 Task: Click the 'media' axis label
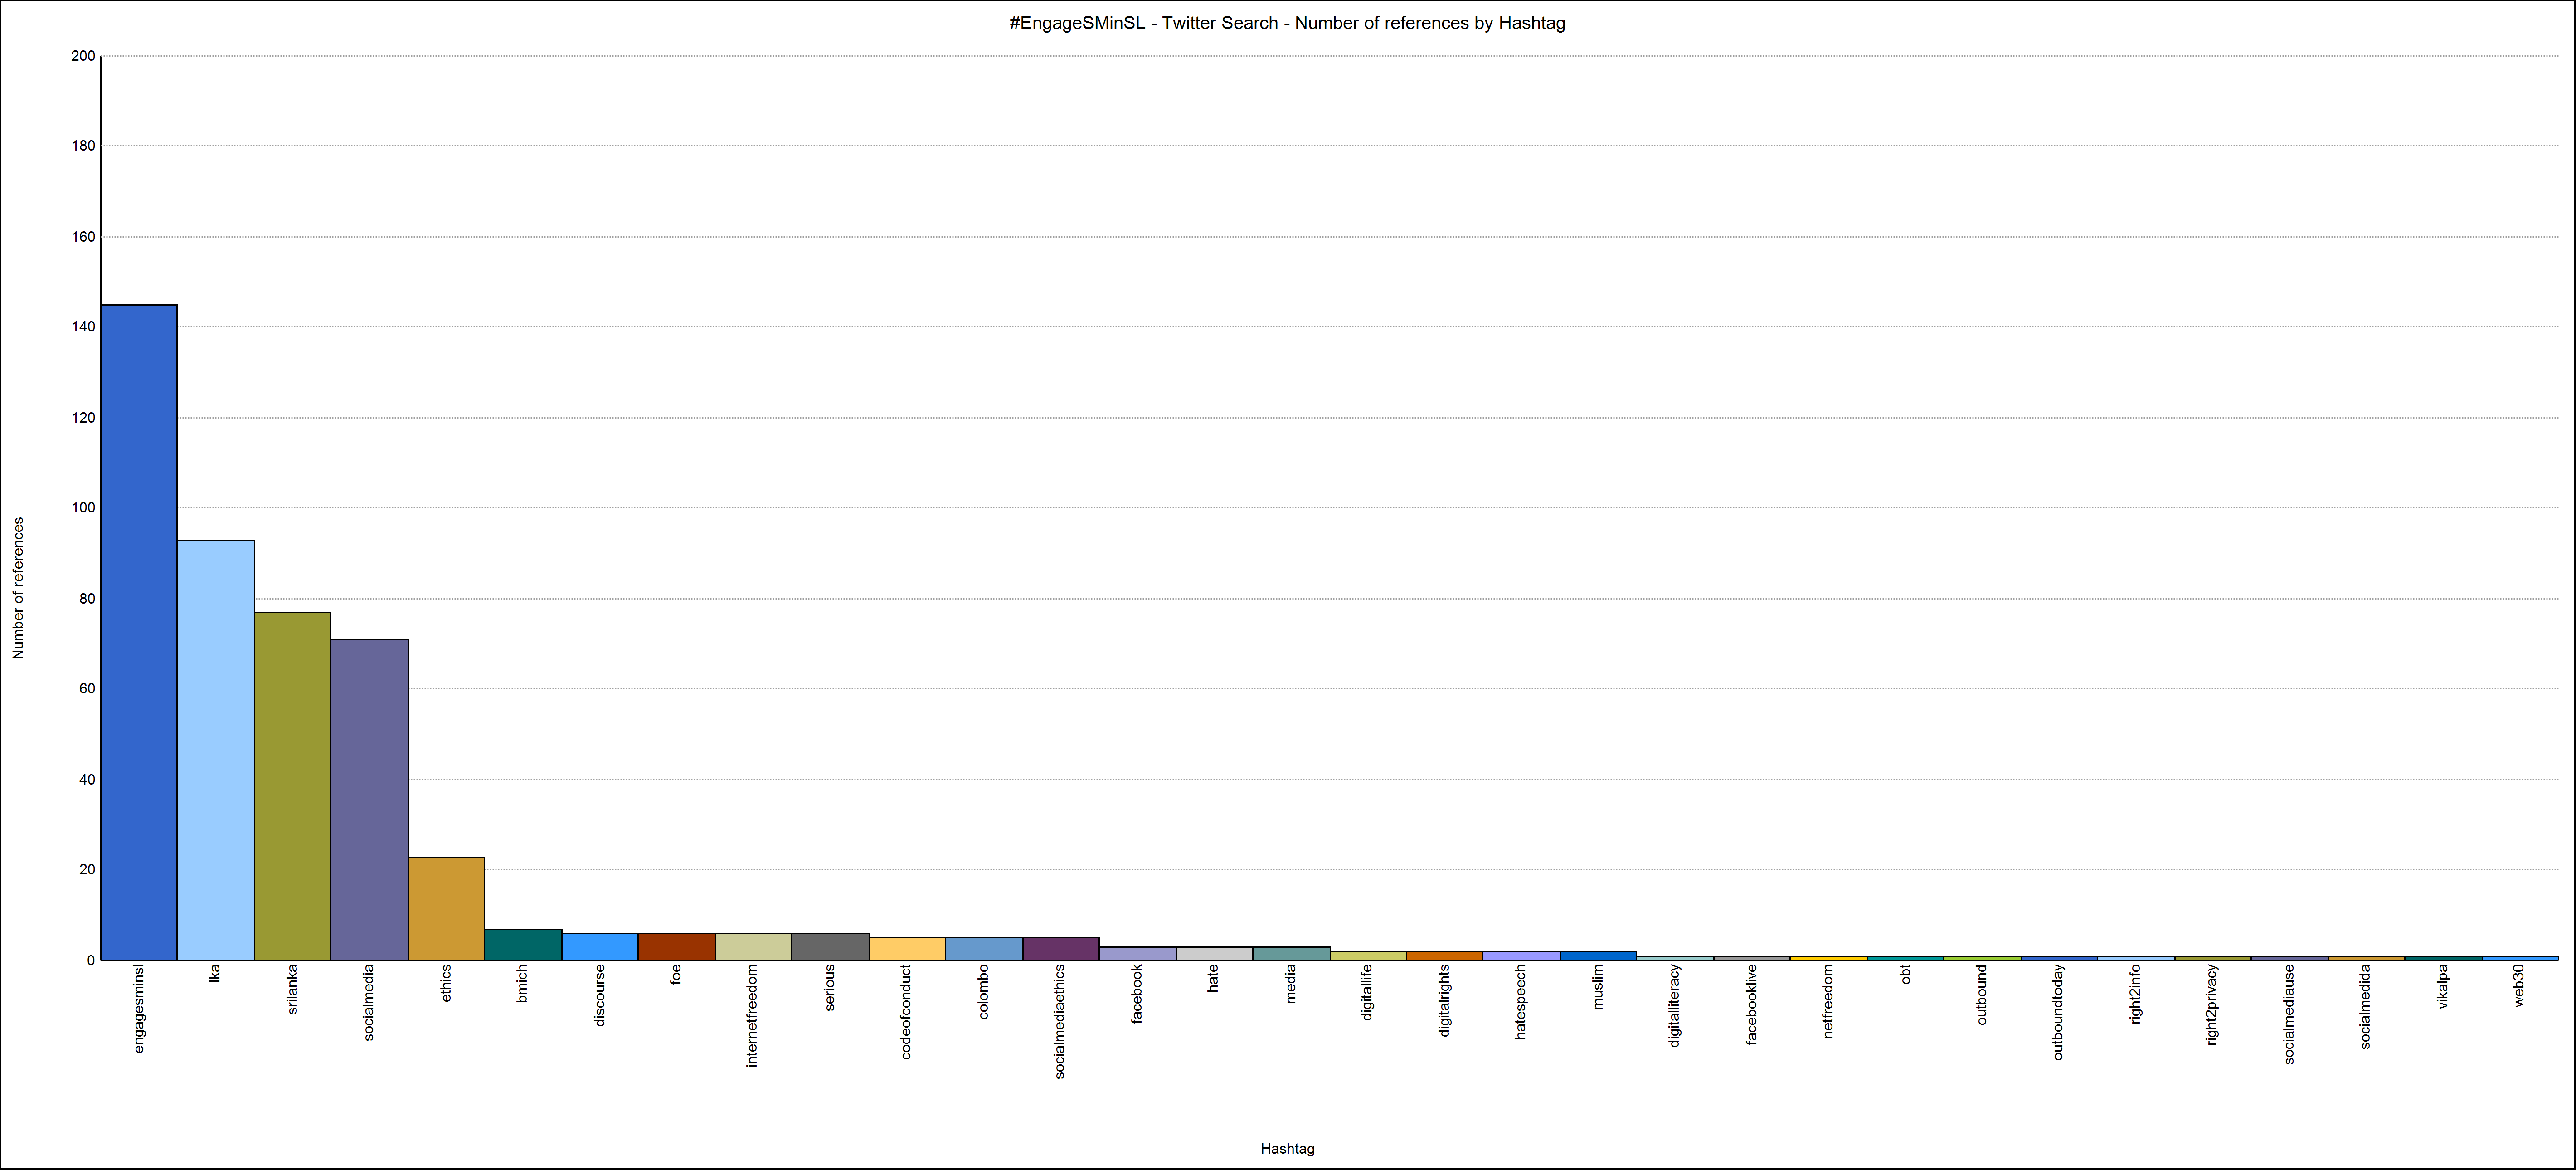[1291, 984]
